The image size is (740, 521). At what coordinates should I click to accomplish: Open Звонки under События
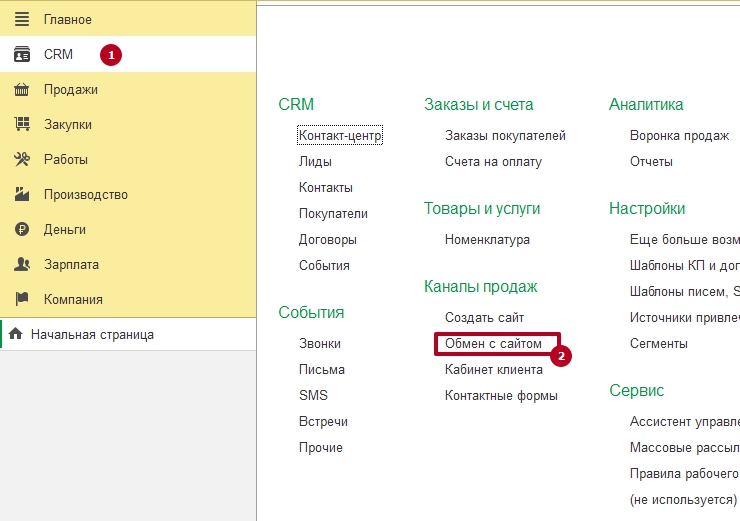[319, 343]
